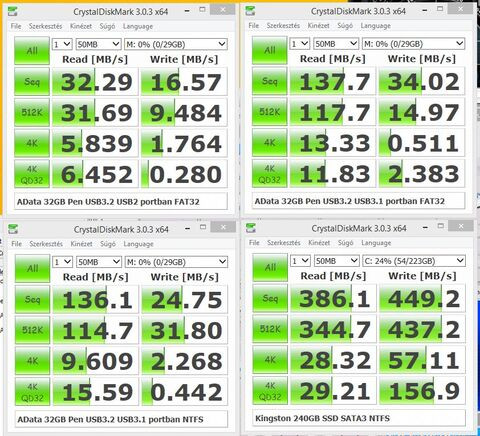The height and width of the screenshot is (436, 480).
Task: Select Seq write result 16.57
Action: coord(184,82)
